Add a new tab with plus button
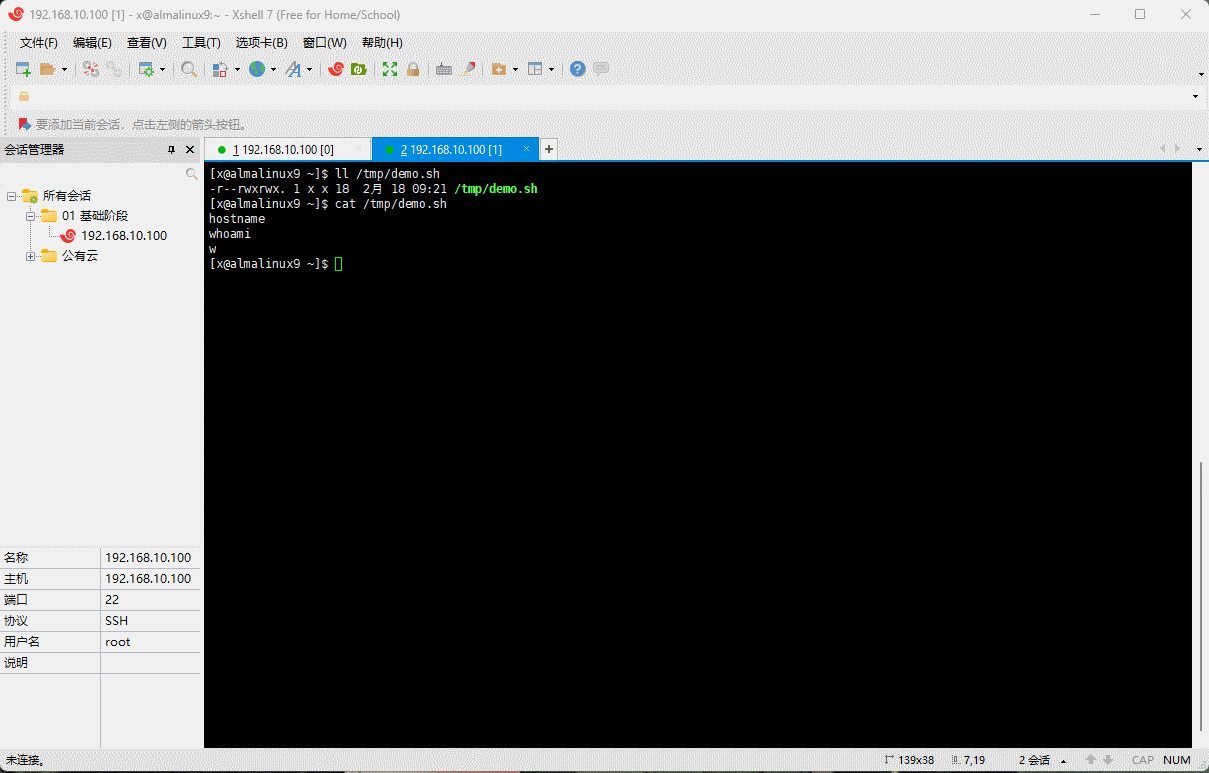Screen dimensions: 1209x773 pos(548,150)
